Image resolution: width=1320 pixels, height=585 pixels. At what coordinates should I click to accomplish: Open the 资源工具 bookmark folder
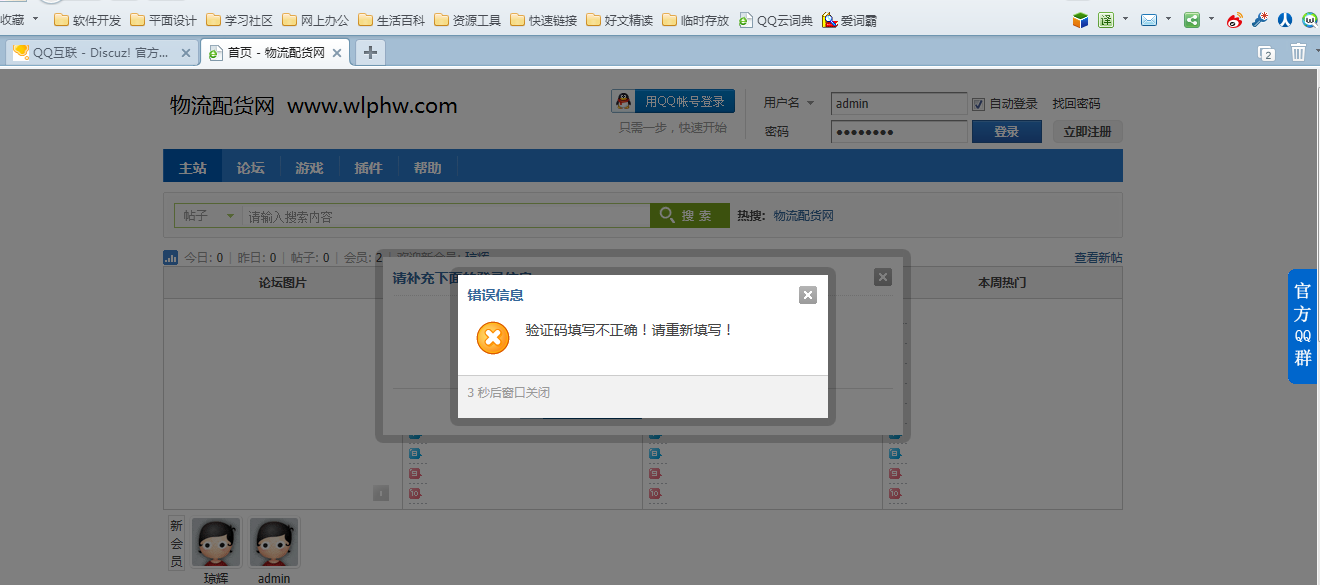[468, 20]
